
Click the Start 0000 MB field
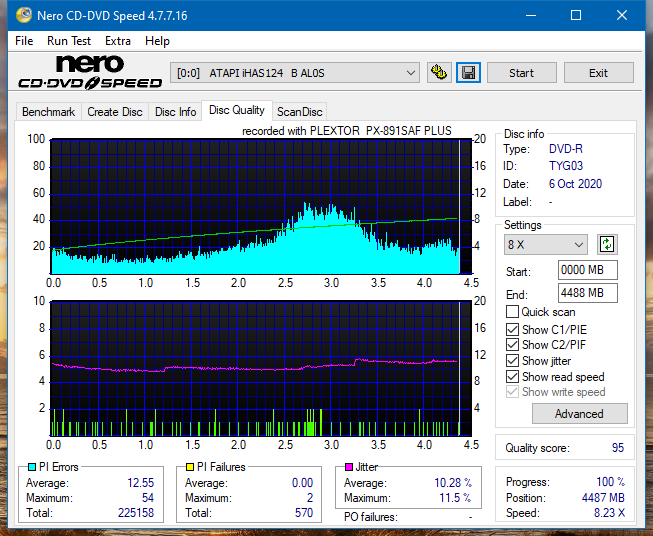(588, 270)
